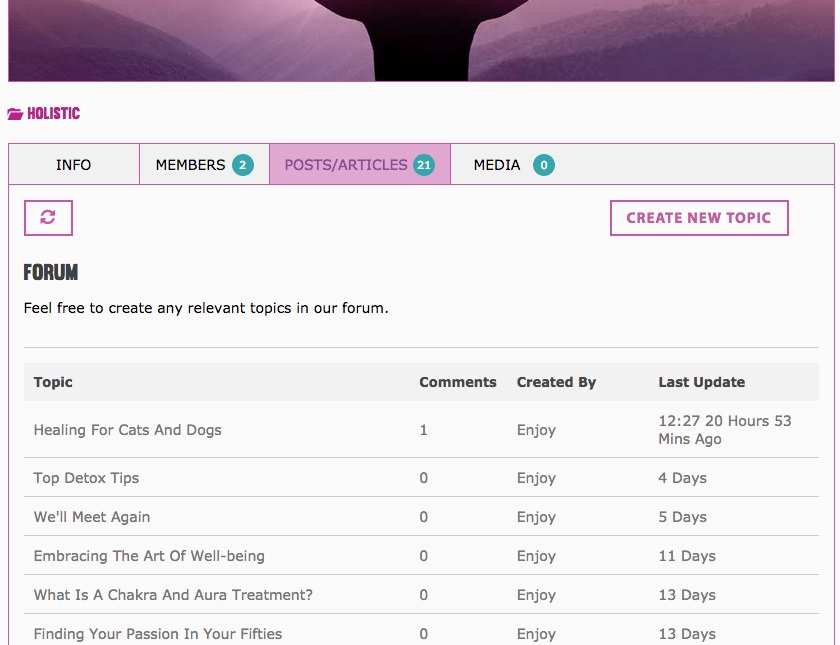Image resolution: width=840 pixels, height=645 pixels.
Task: Click the posts count badge 21
Action: pos(424,165)
